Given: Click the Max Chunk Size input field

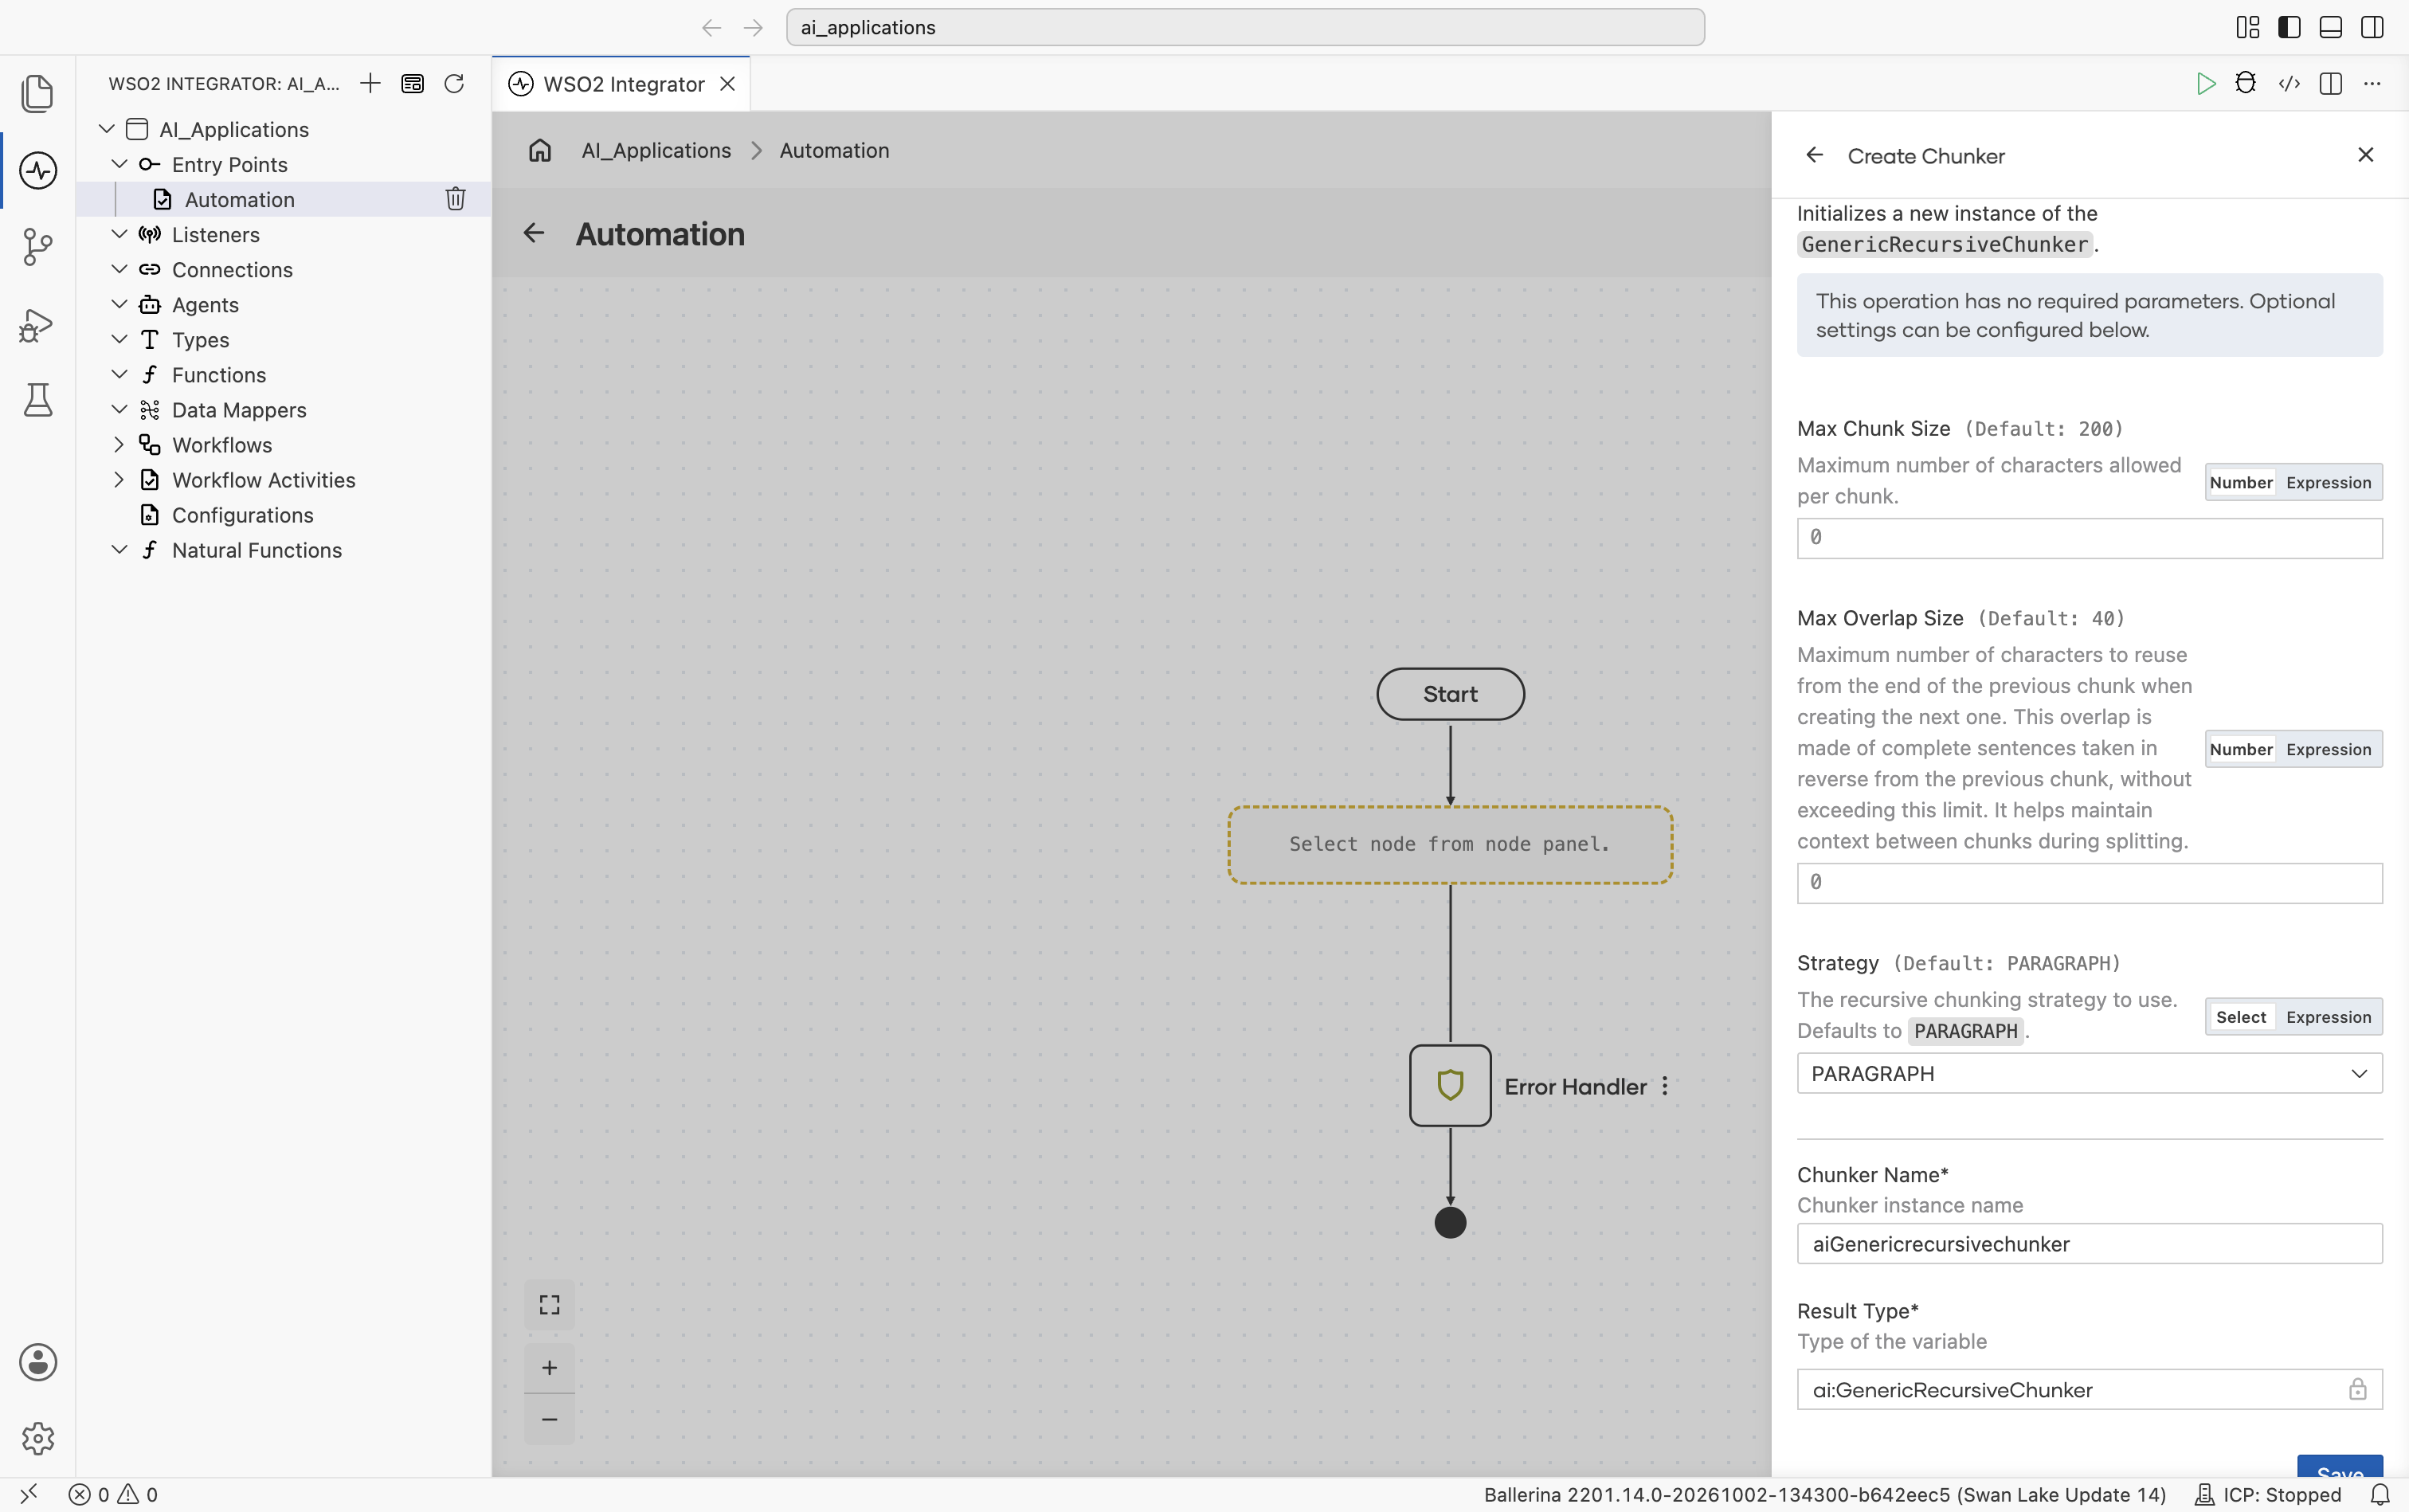Looking at the screenshot, I should (x=2089, y=538).
